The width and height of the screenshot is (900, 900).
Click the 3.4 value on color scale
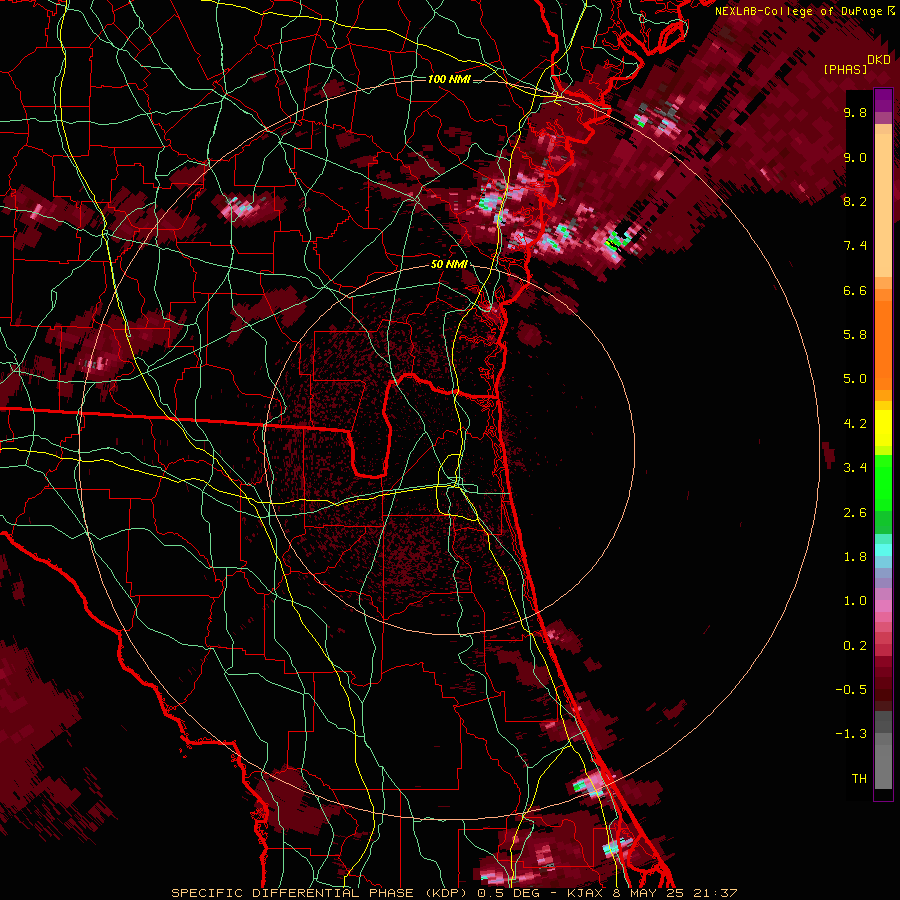click(855, 468)
